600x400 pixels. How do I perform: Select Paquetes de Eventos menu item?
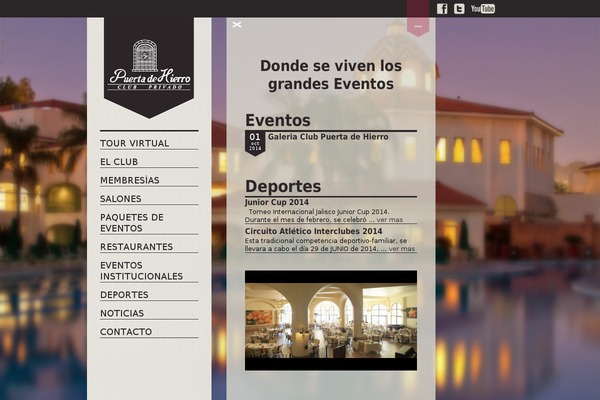[132, 223]
